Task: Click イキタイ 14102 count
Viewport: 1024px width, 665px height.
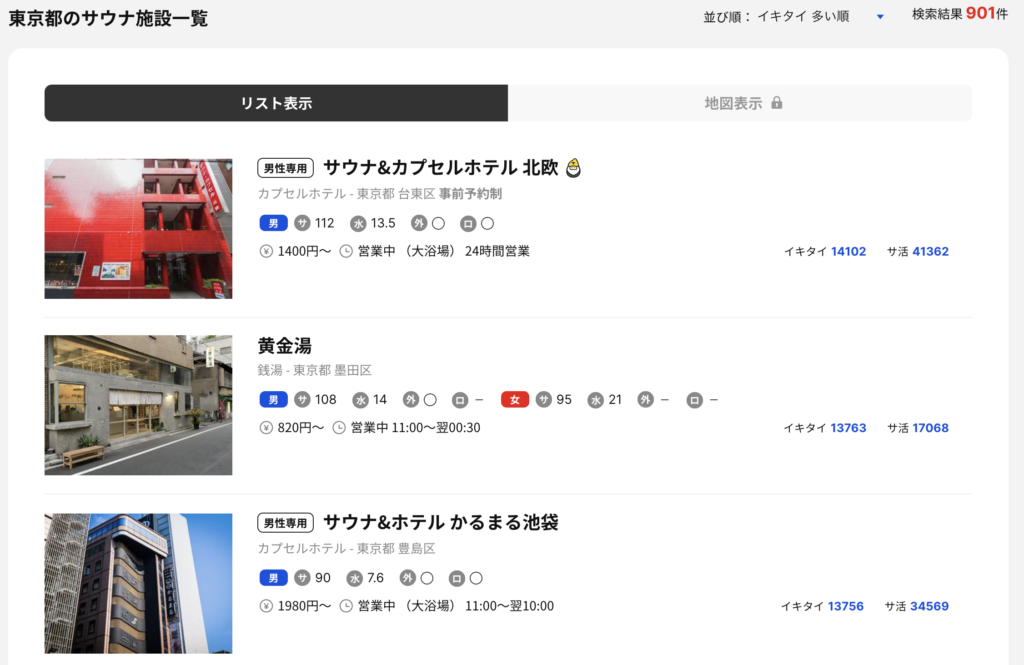Action: click(825, 251)
